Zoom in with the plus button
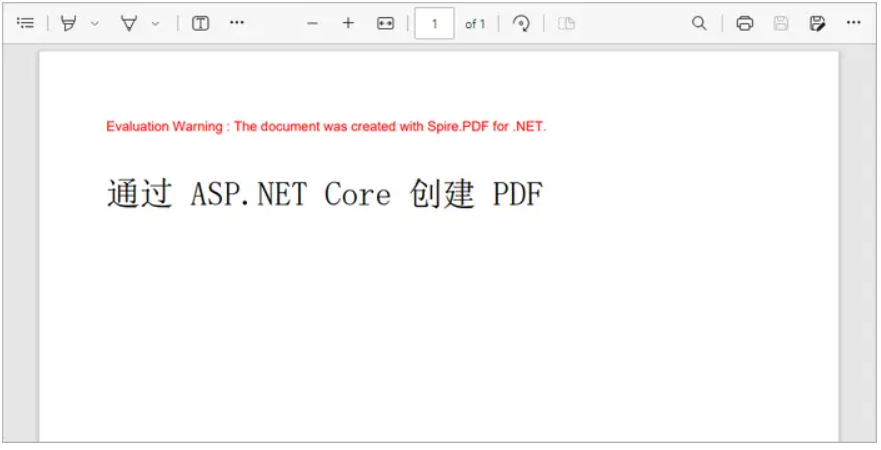Image resolution: width=881 pixels, height=450 pixels. [x=348, y=23]
